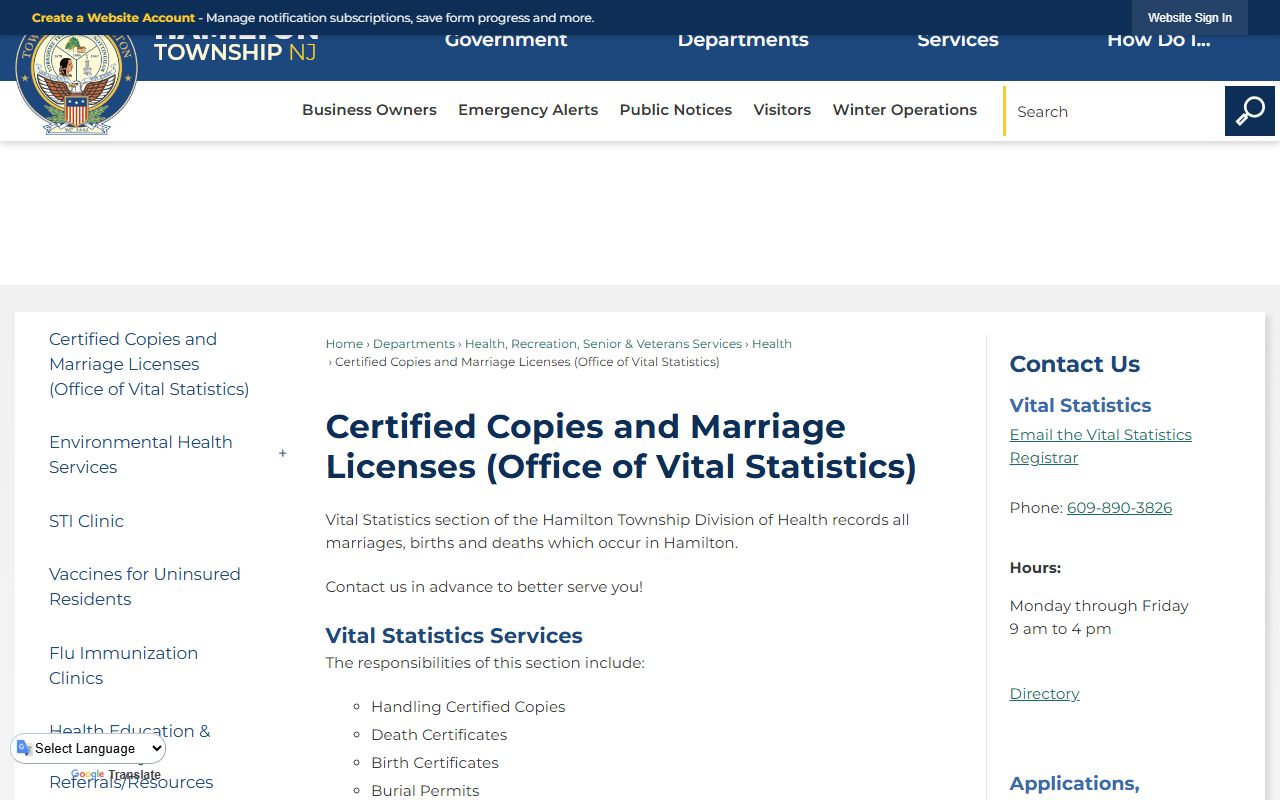Go to Home breadcrumb
This screenshot has height=800, width=1280.
pyautogui.click(x=344, y=344)
